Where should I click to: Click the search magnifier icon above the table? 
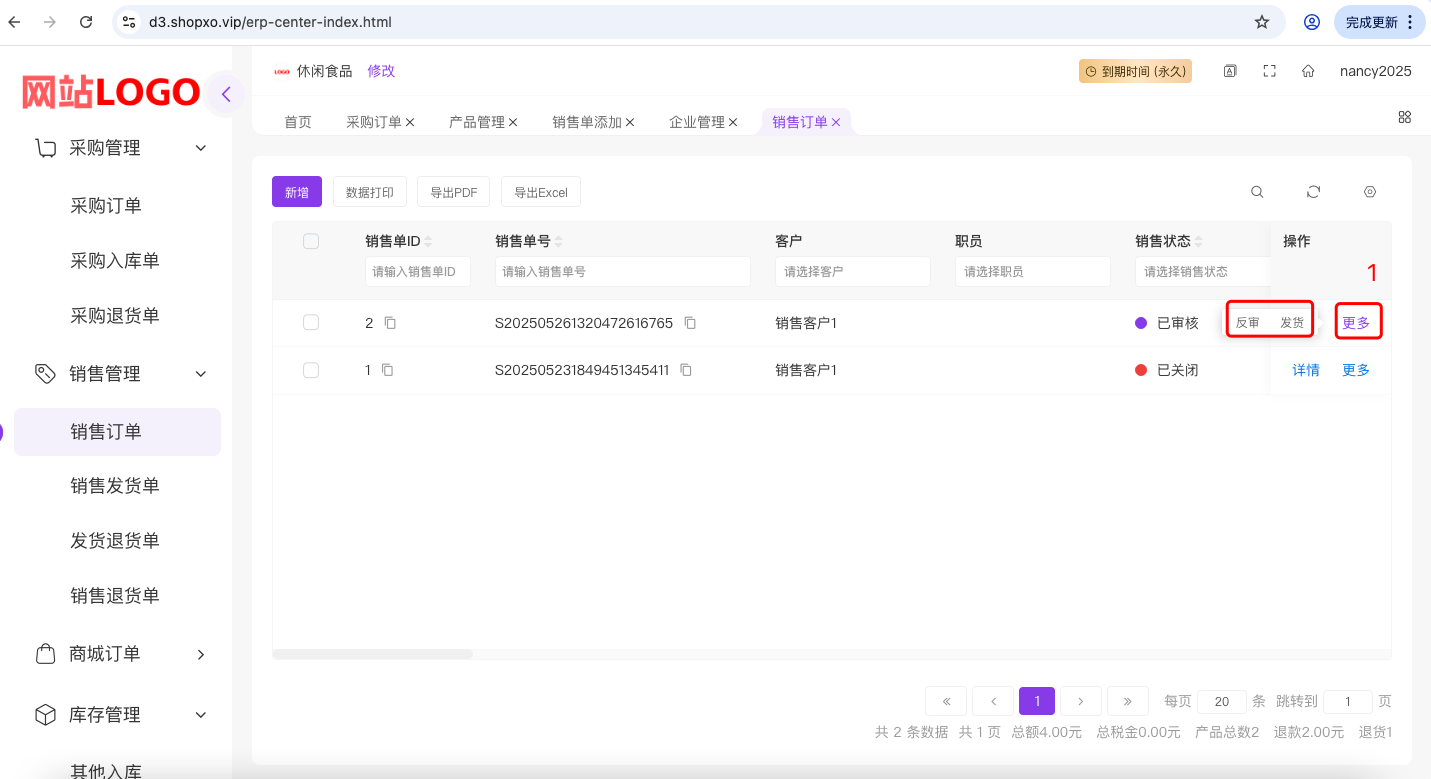(x=1257, y=192)
